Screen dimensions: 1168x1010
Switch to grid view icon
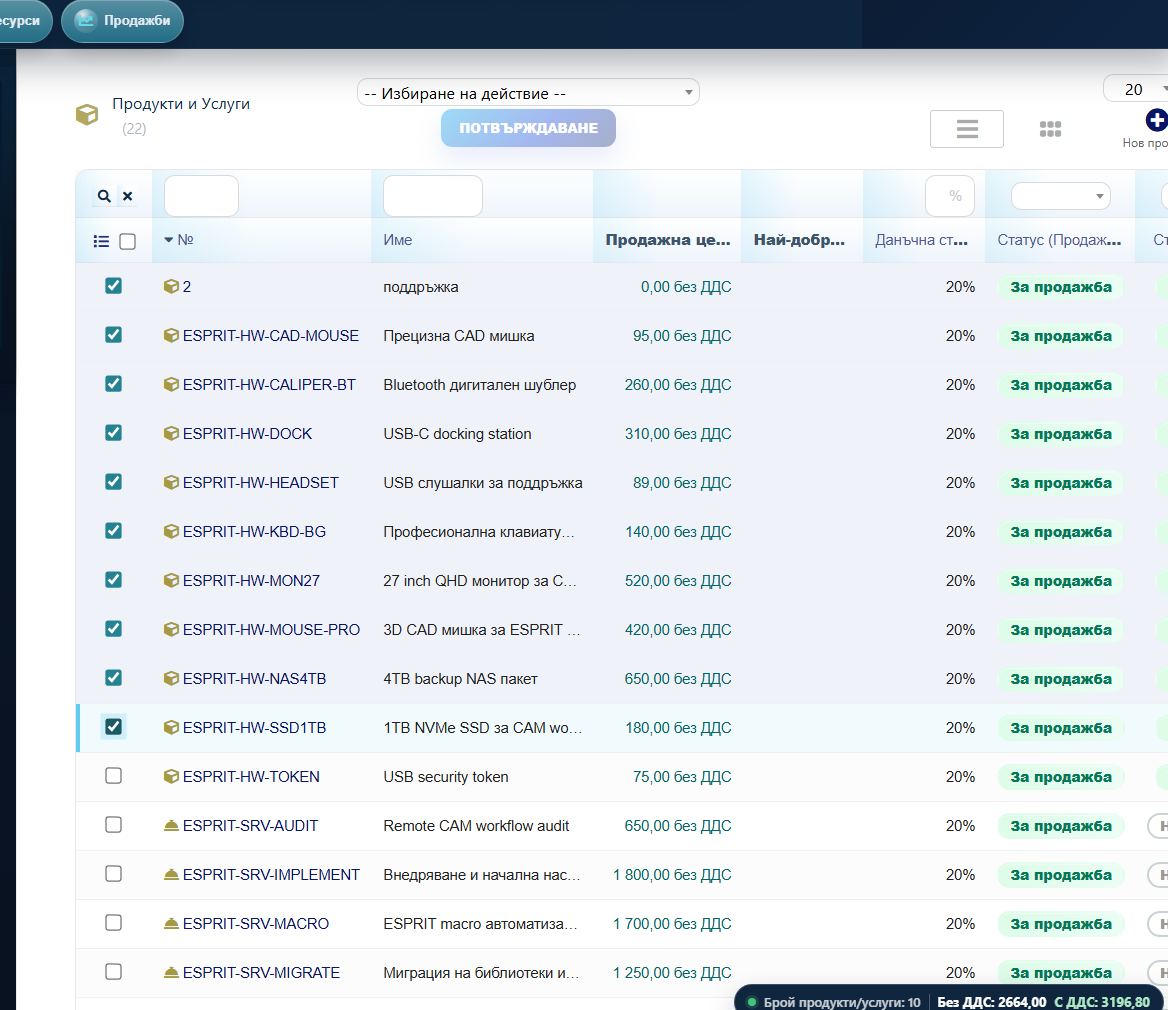1050,129
